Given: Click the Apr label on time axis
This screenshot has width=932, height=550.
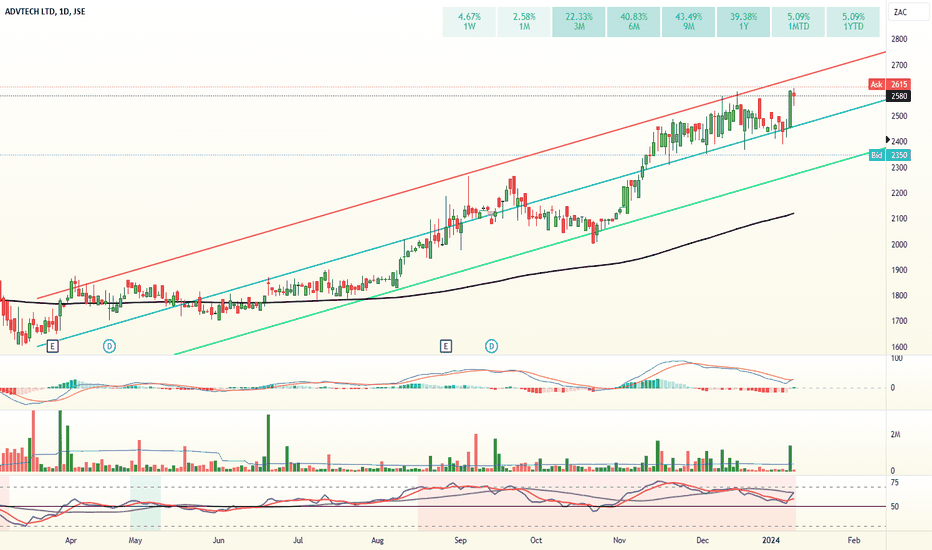Looking at the screenshot, I should coord(71,540).
